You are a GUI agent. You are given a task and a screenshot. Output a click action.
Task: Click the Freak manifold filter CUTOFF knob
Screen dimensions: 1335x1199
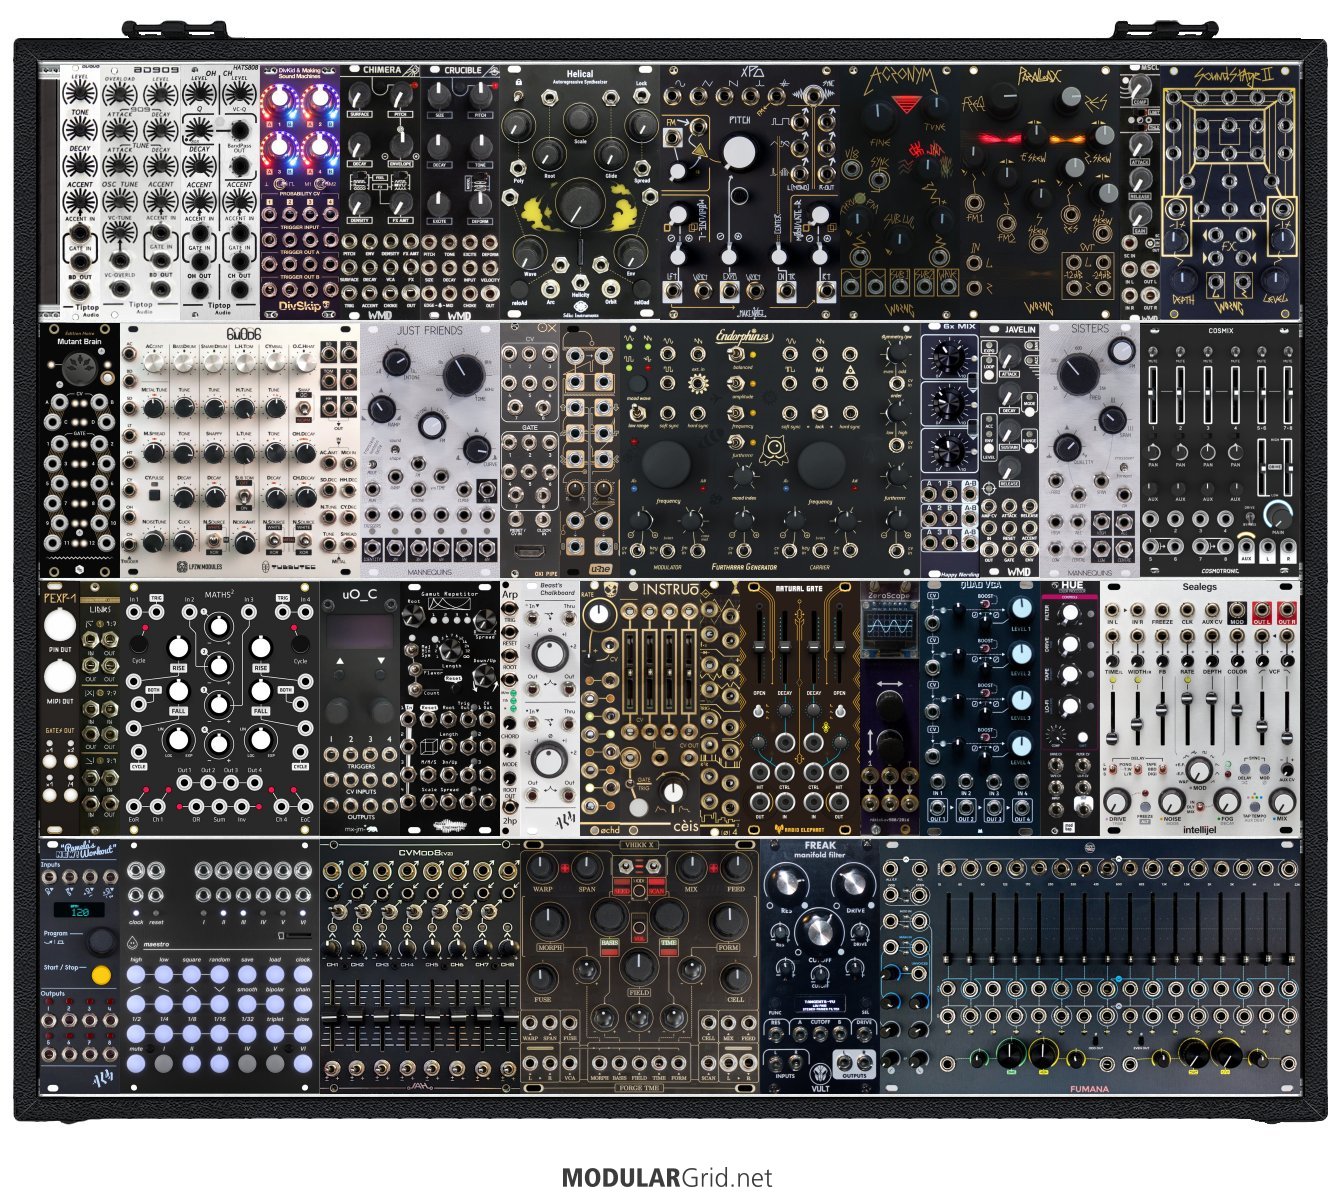[x=819, y=930]
